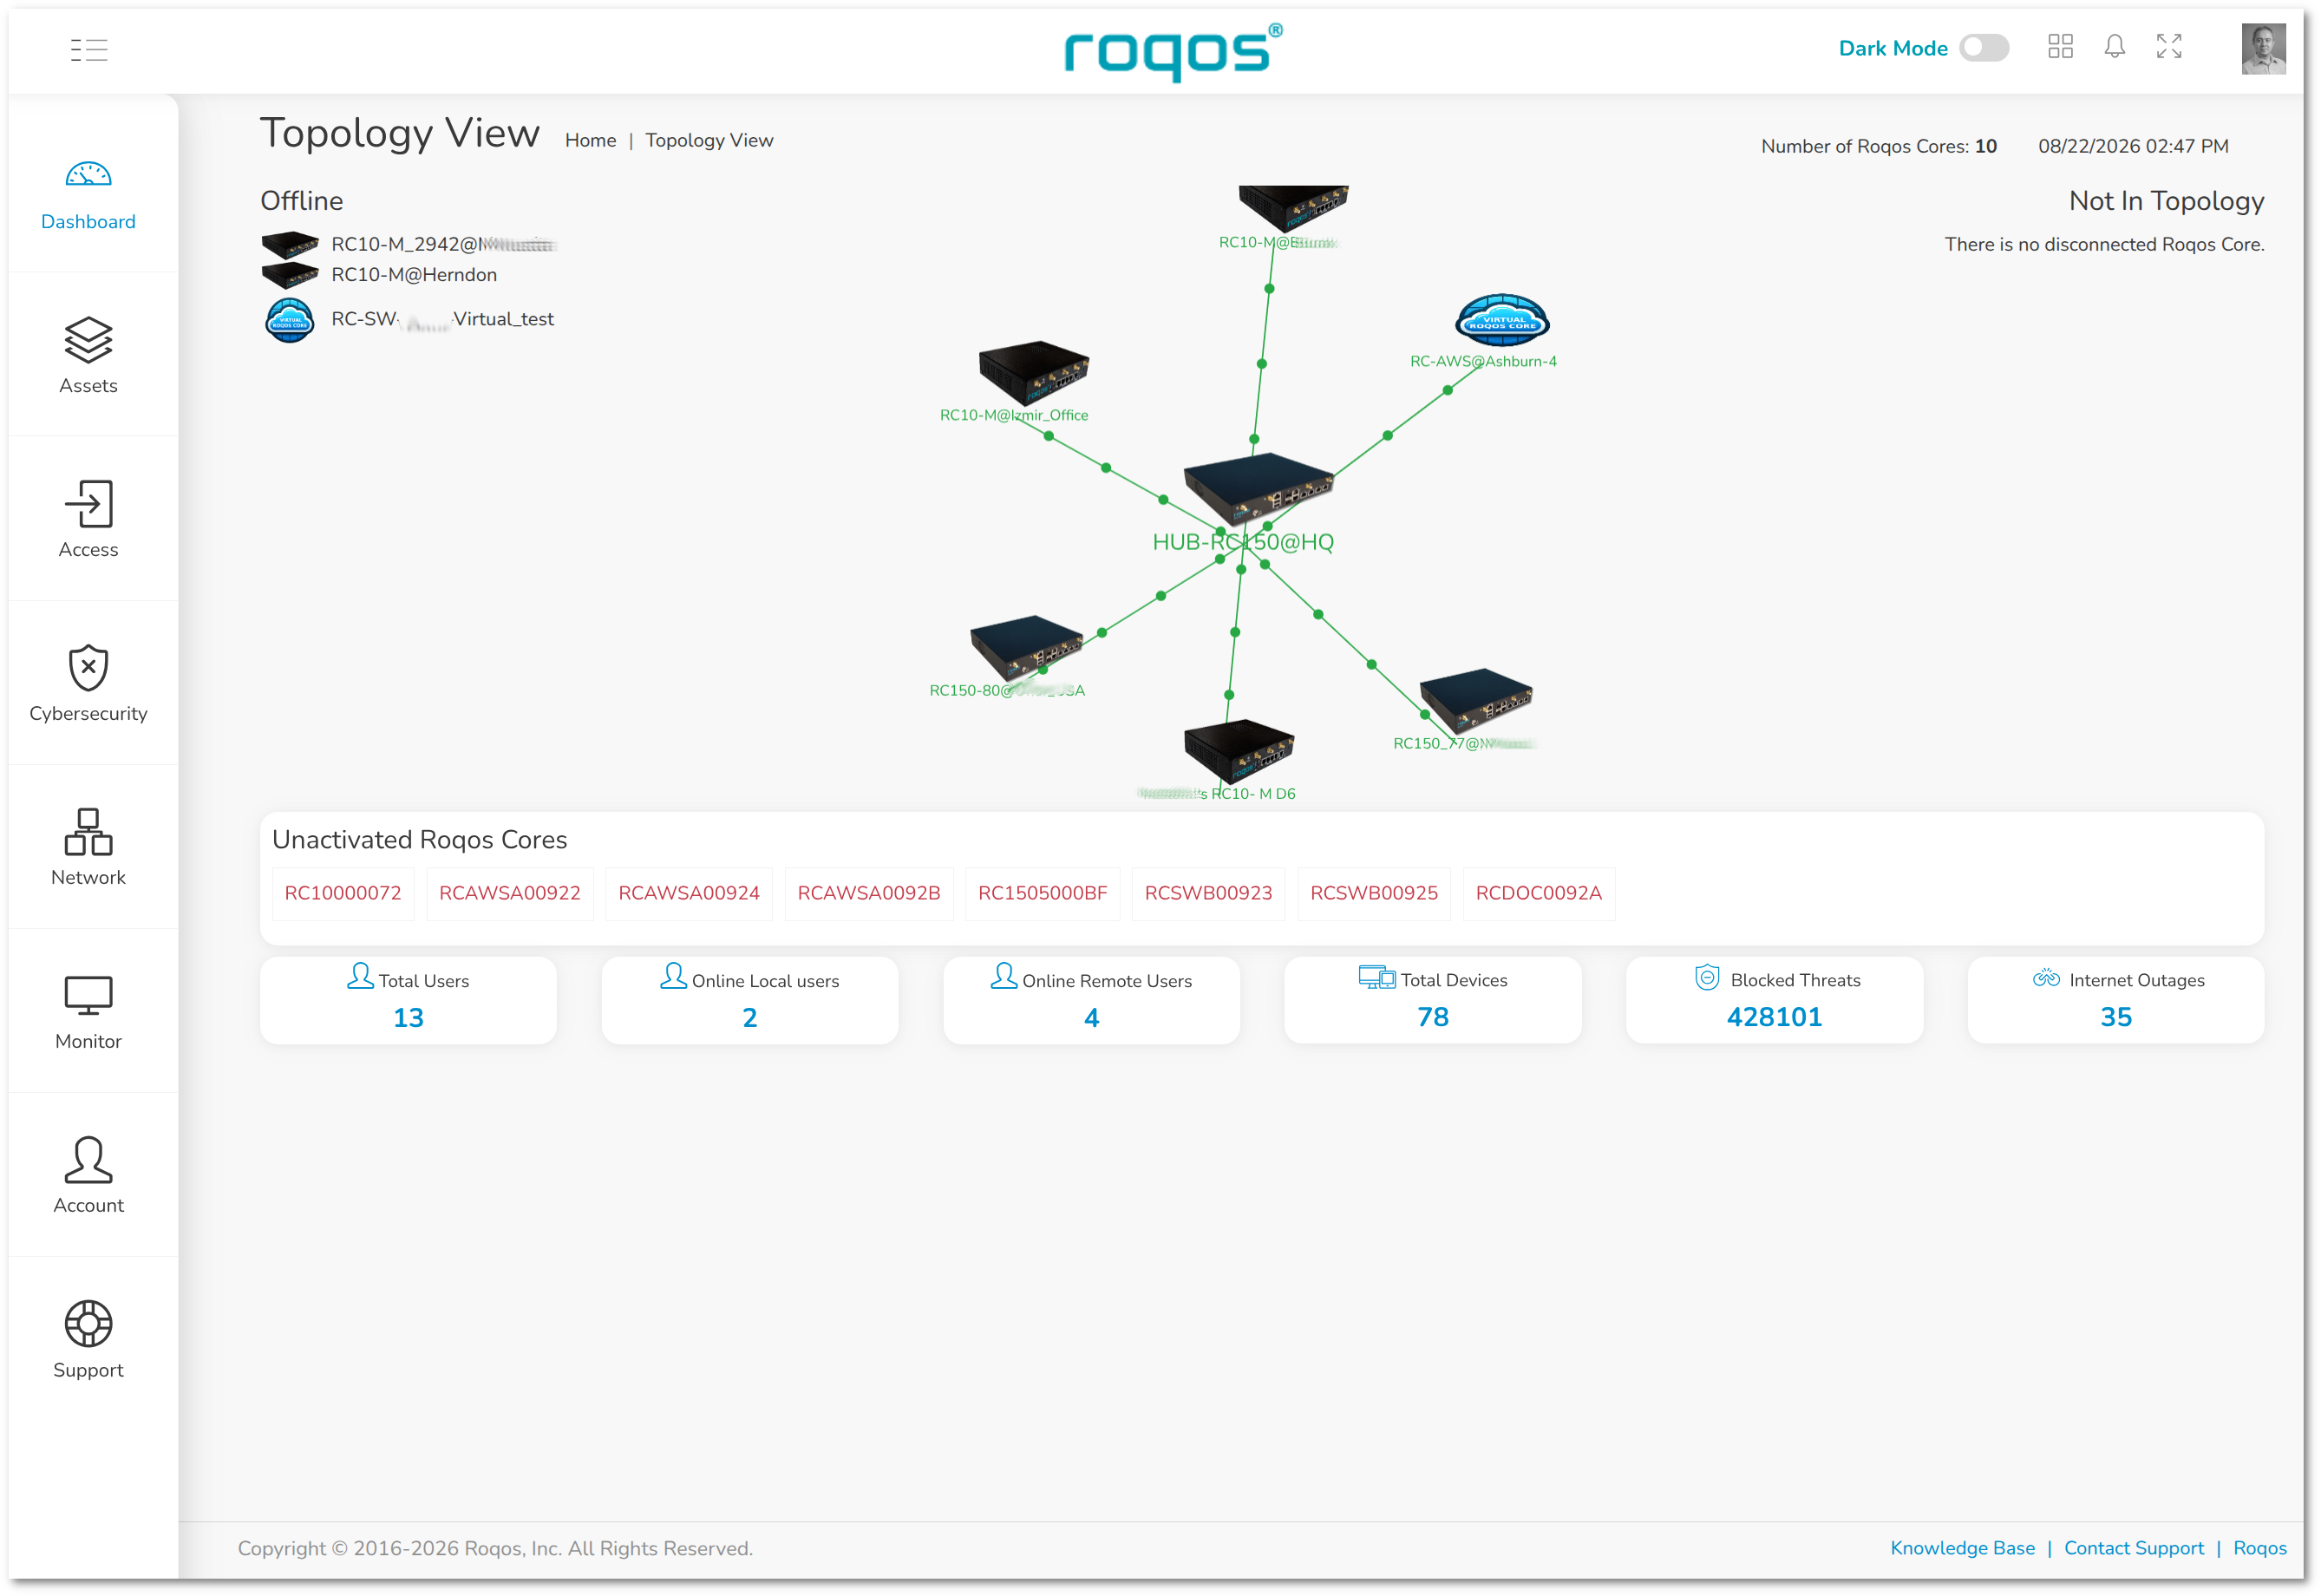Click unactivated core RCDOC0092A
The image size is (2321, 1596).
1538,893
